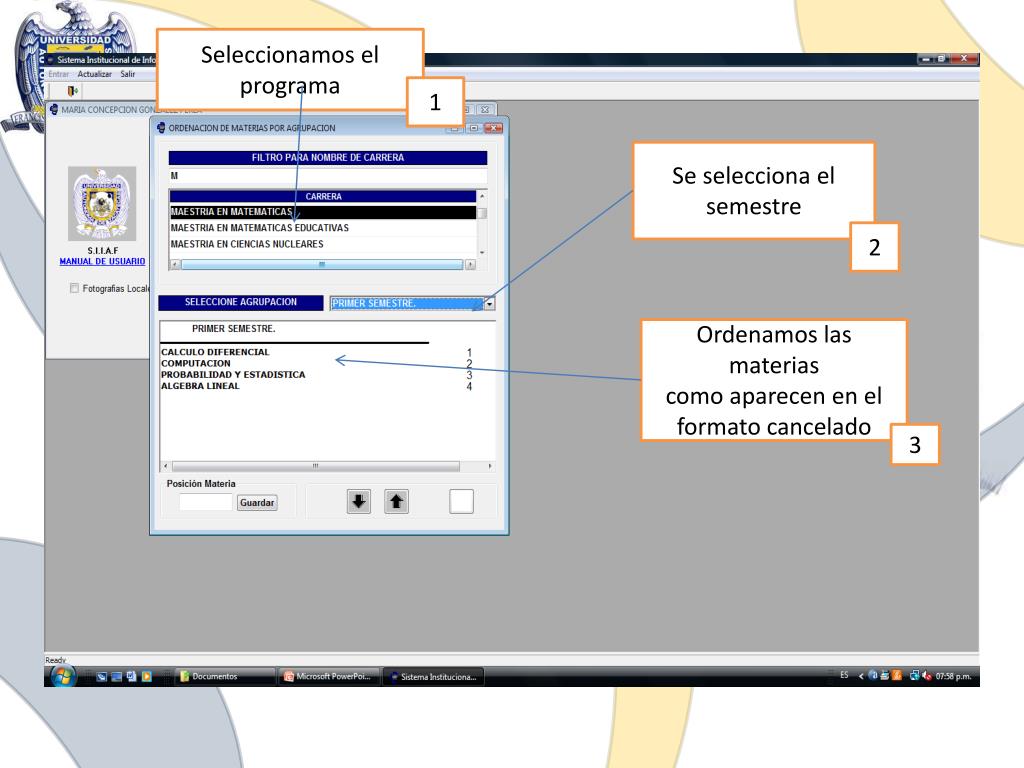Click the Guardar button
Viewport: 1024px width, 768px height.
coord(257,503)
